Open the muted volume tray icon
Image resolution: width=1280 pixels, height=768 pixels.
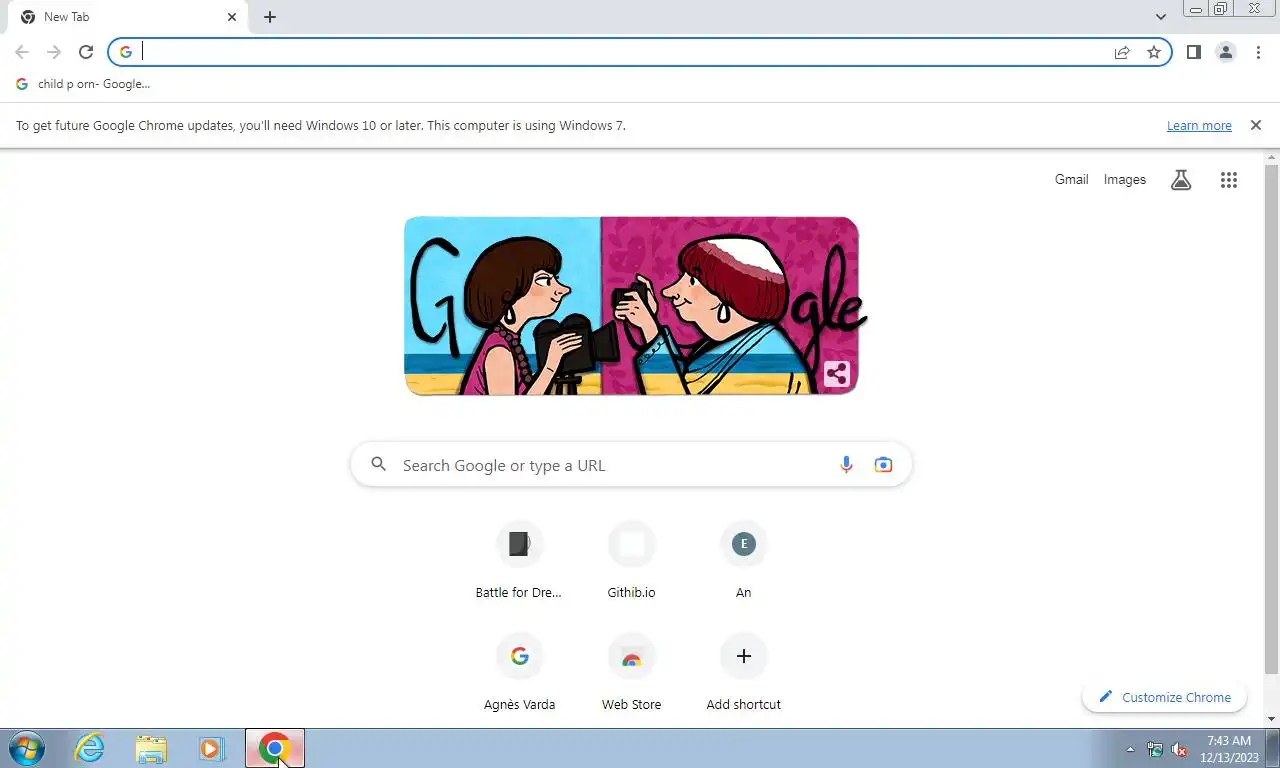pyautogui.click(x=1179, y=749)
